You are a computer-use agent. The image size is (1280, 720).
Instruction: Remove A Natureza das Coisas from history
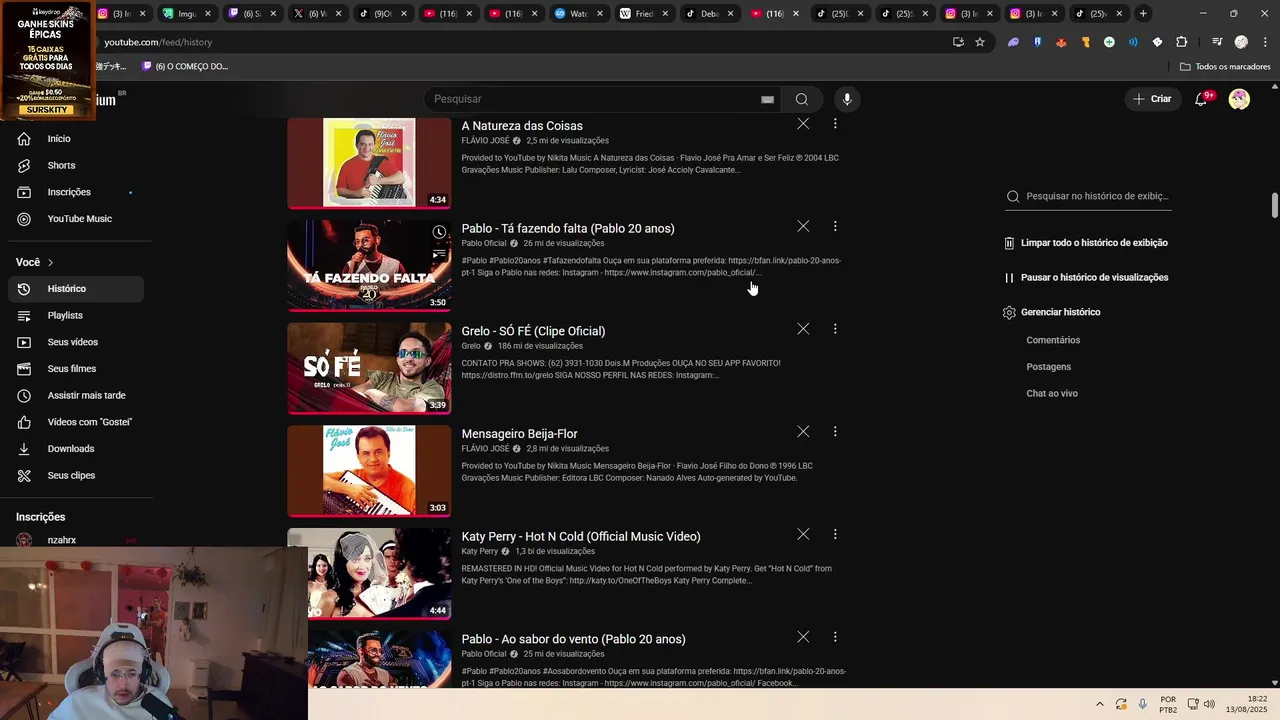[803, 124]
